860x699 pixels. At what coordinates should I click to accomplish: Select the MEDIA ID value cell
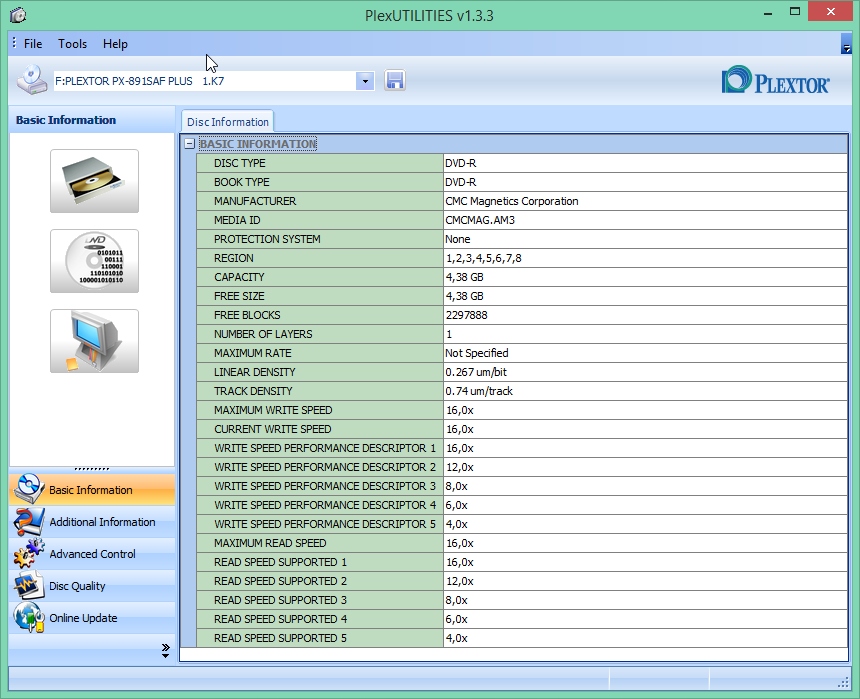click(x=644, y=220)
